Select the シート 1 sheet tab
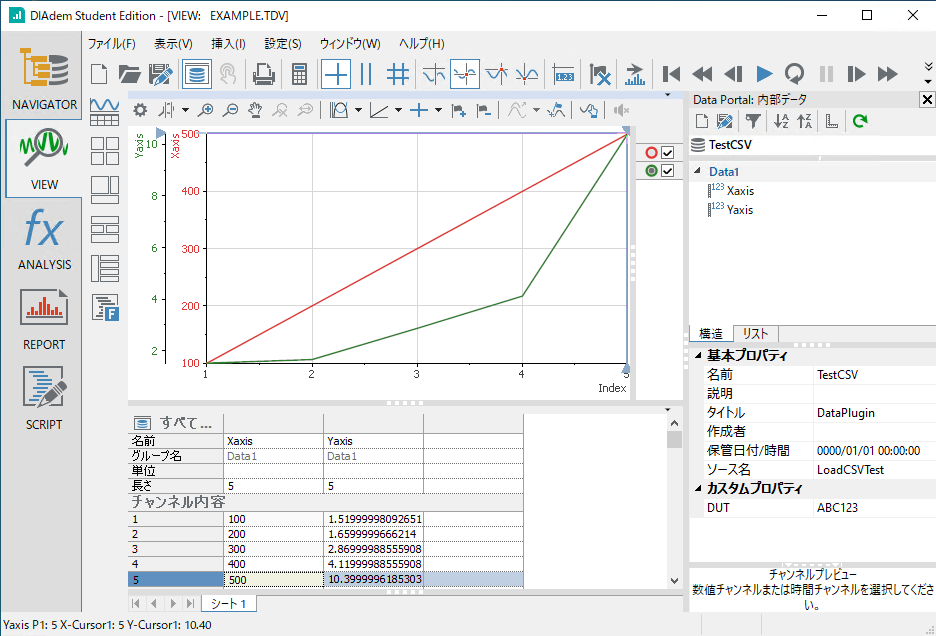Screen dimensions: 936x636 [x=229, y=604]
